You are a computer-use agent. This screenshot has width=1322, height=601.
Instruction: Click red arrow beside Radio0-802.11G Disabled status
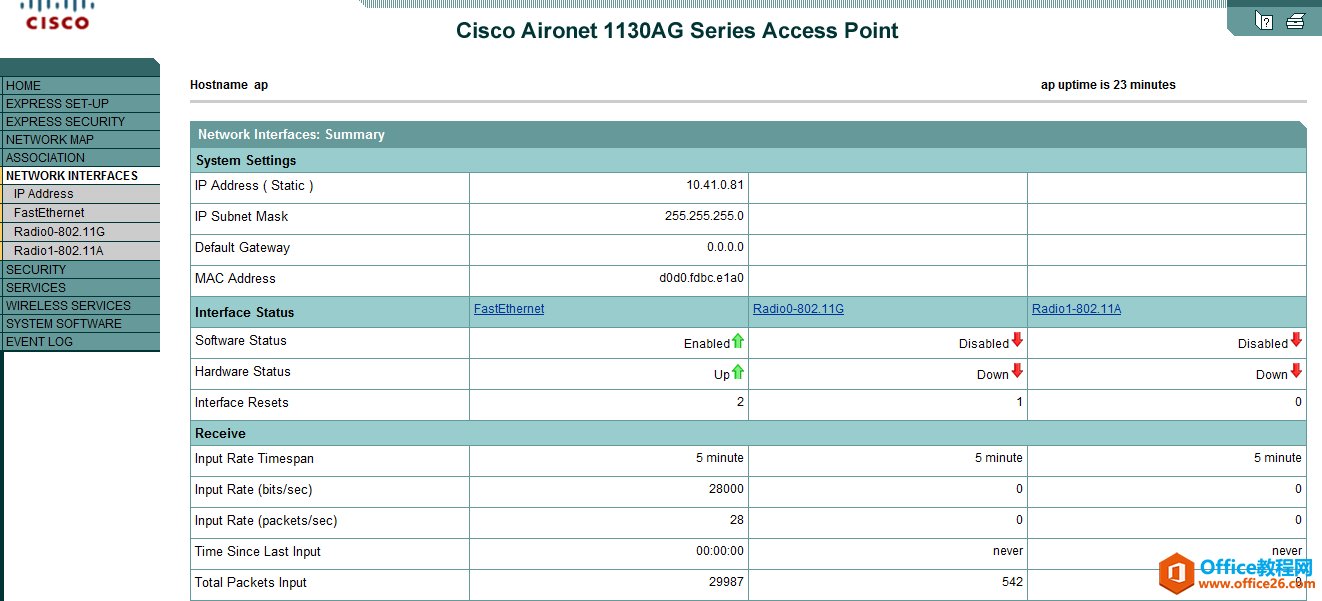pos(1017,340)
